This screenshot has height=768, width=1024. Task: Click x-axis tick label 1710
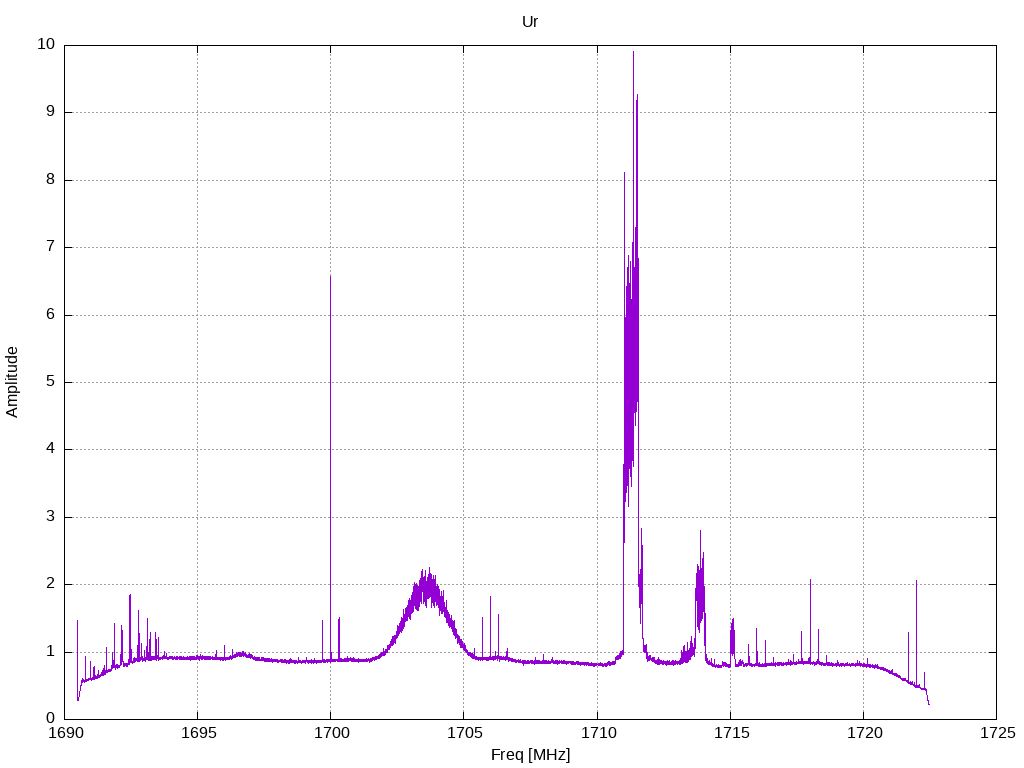tap(598, 733)
